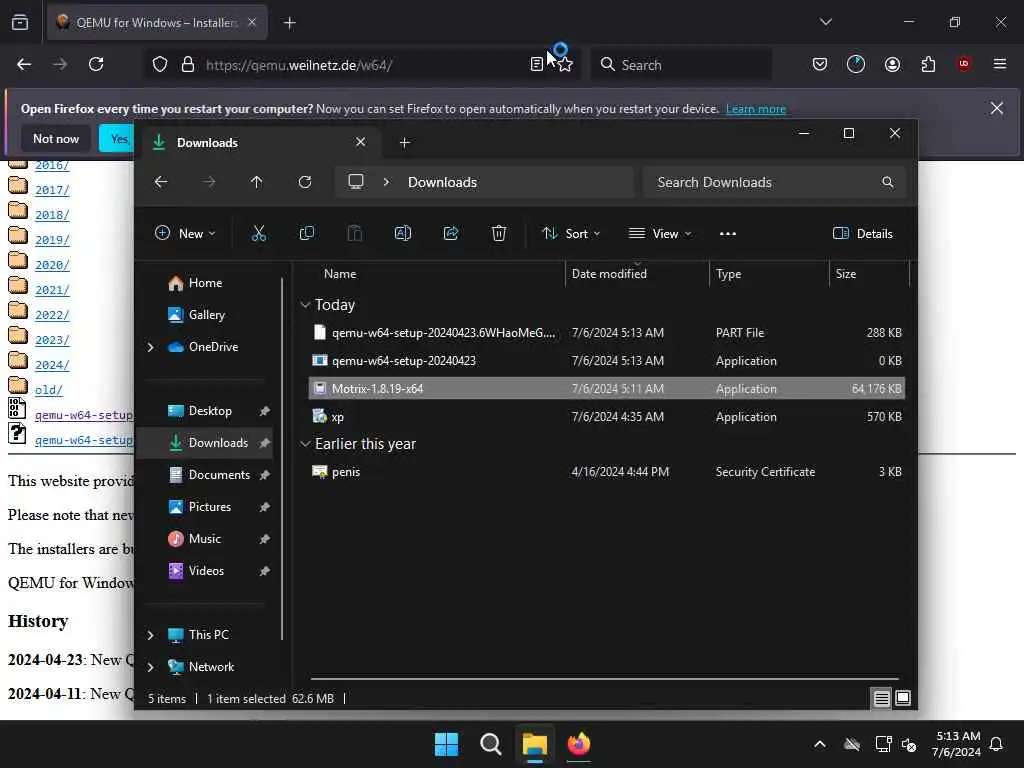Toggle Firefox reader view icon
This screenshot has width=1024, height=768.
coord(536,64)
